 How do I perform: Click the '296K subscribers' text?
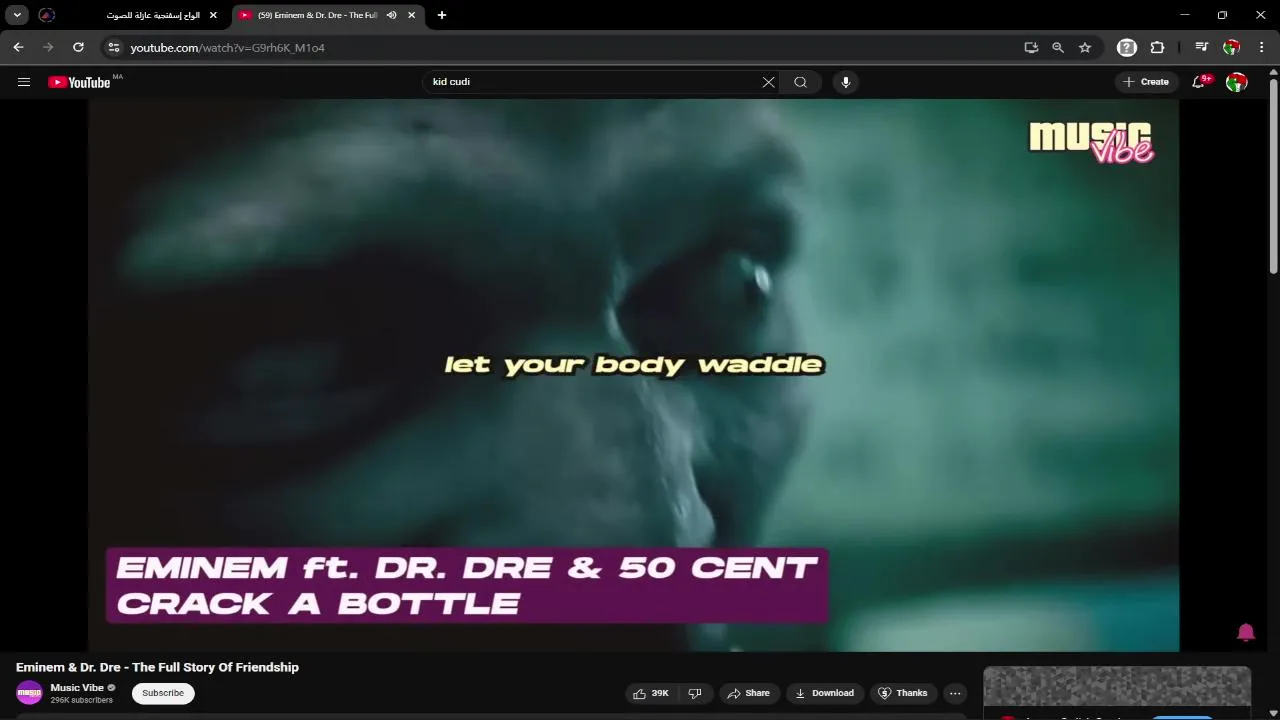82,701
